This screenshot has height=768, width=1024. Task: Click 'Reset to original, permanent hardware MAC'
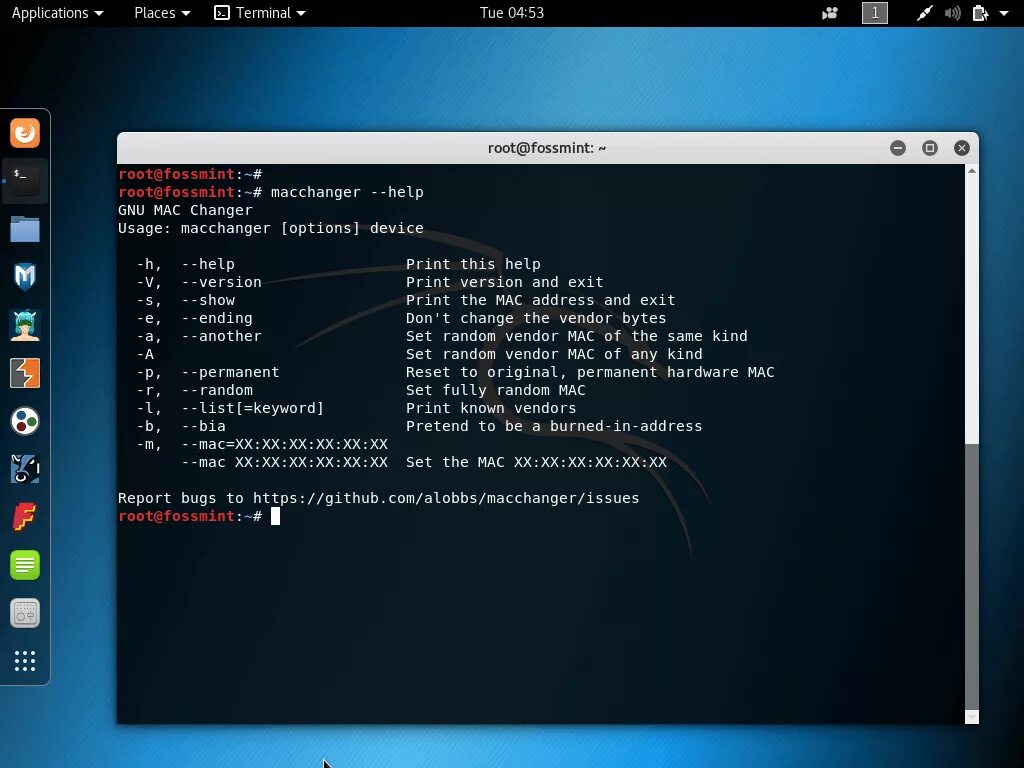590,372
